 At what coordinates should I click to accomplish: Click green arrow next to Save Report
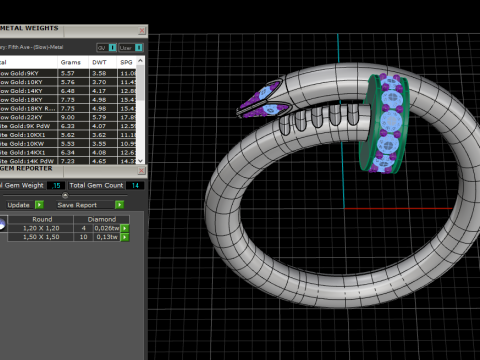119,205
